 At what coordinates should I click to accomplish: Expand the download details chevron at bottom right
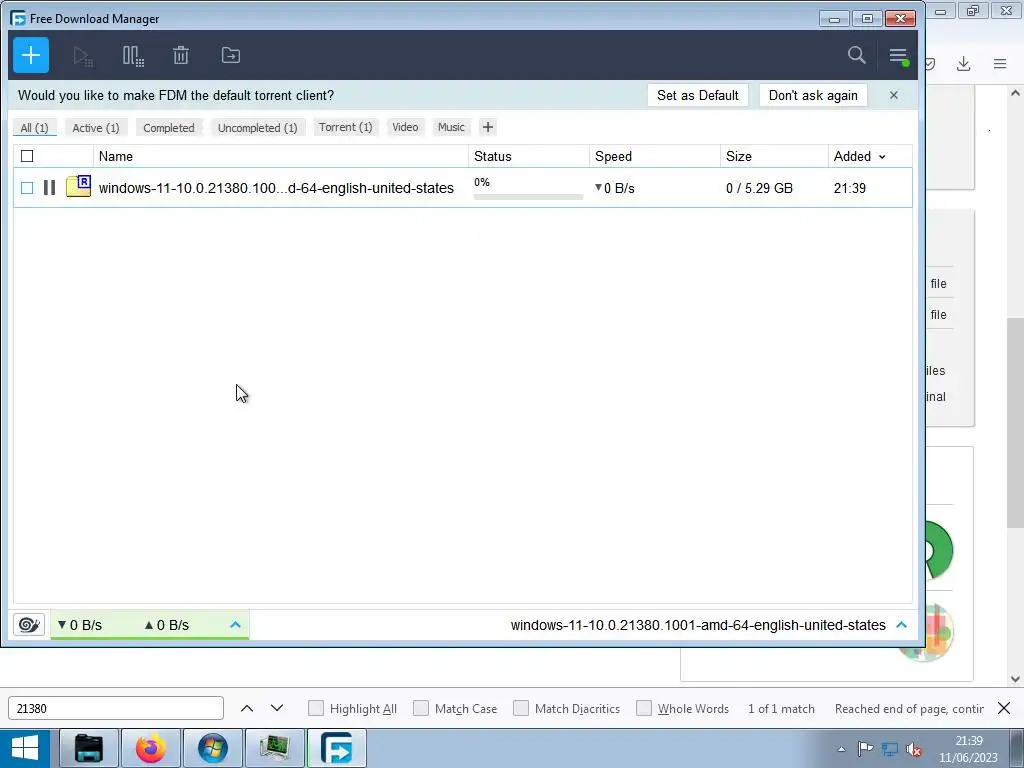click(902, 625)
